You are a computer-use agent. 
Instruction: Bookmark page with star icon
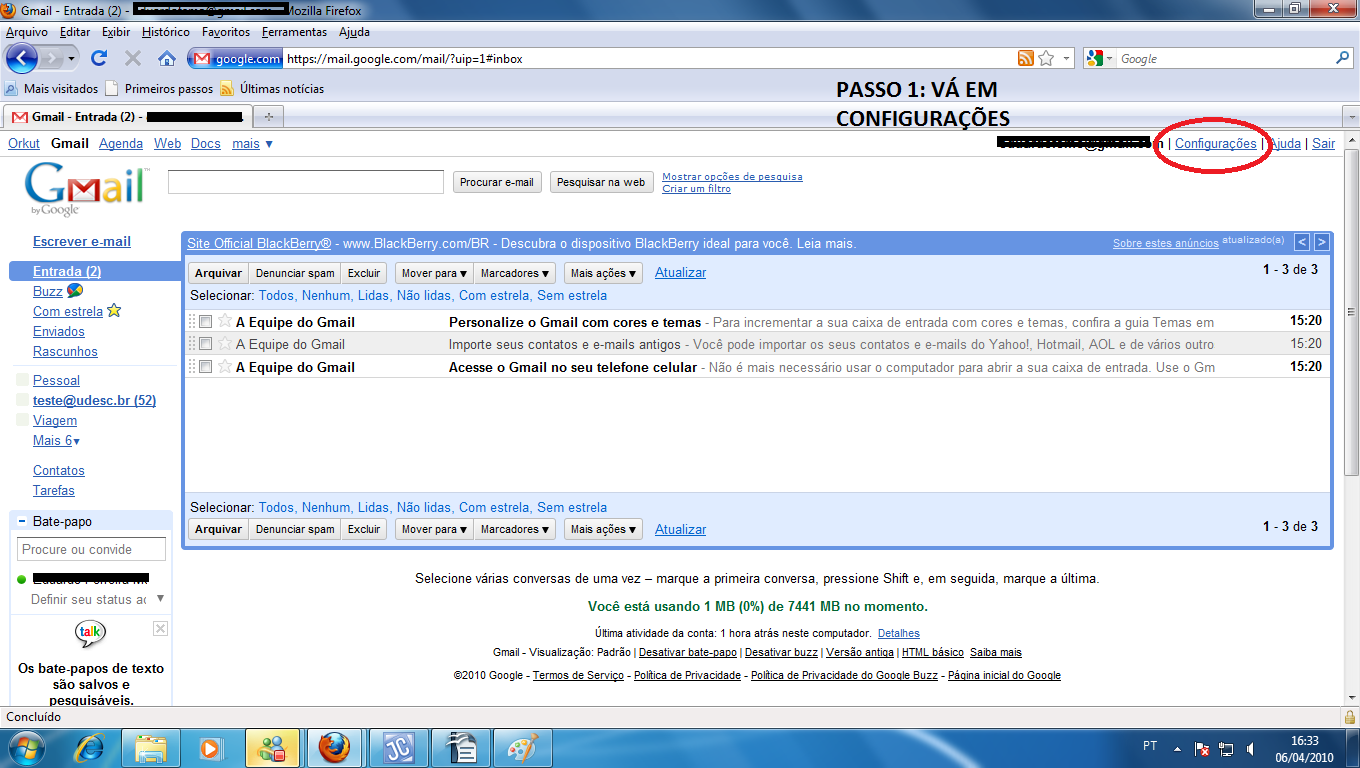[1046, 58]
